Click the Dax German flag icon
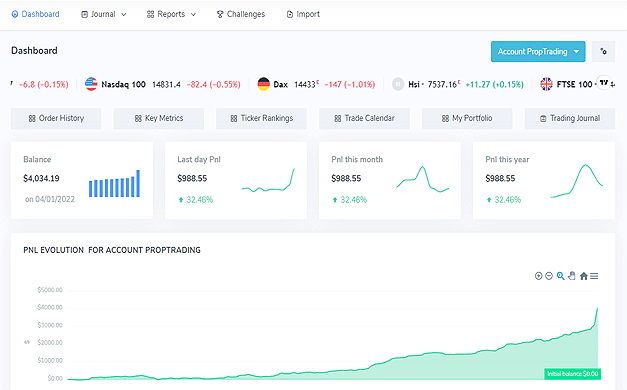Viewport: 627px width, 390px height. point(264,84)
